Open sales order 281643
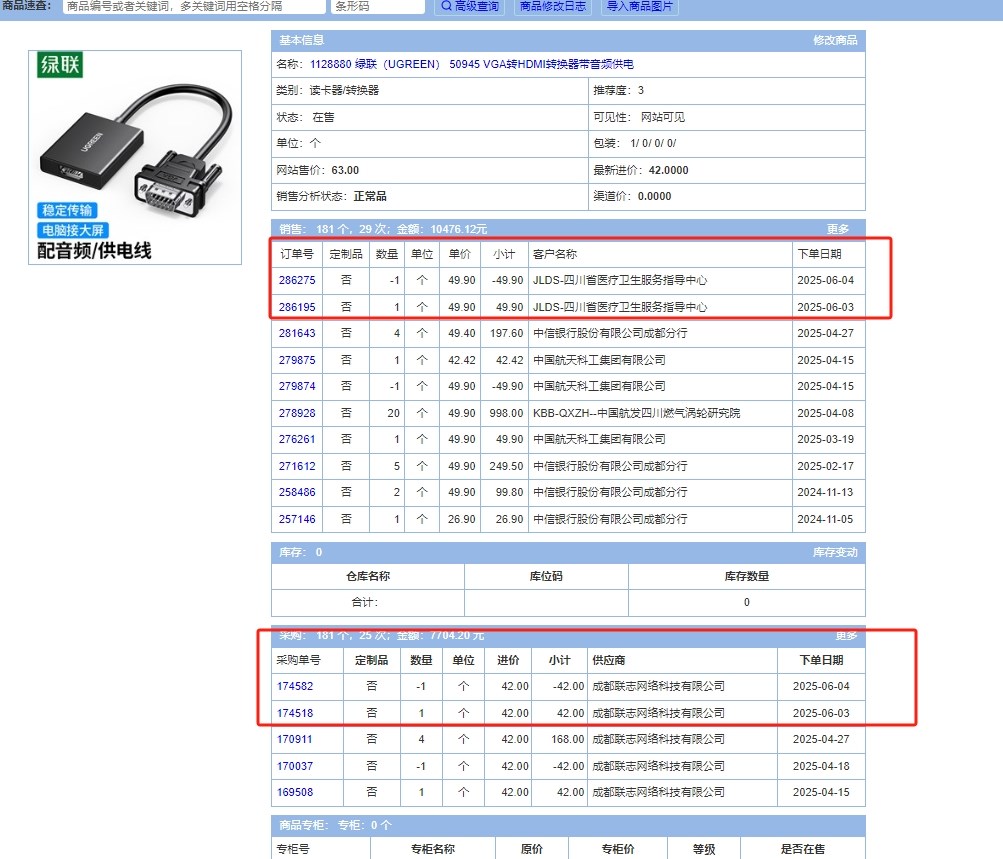 (297, 333)
